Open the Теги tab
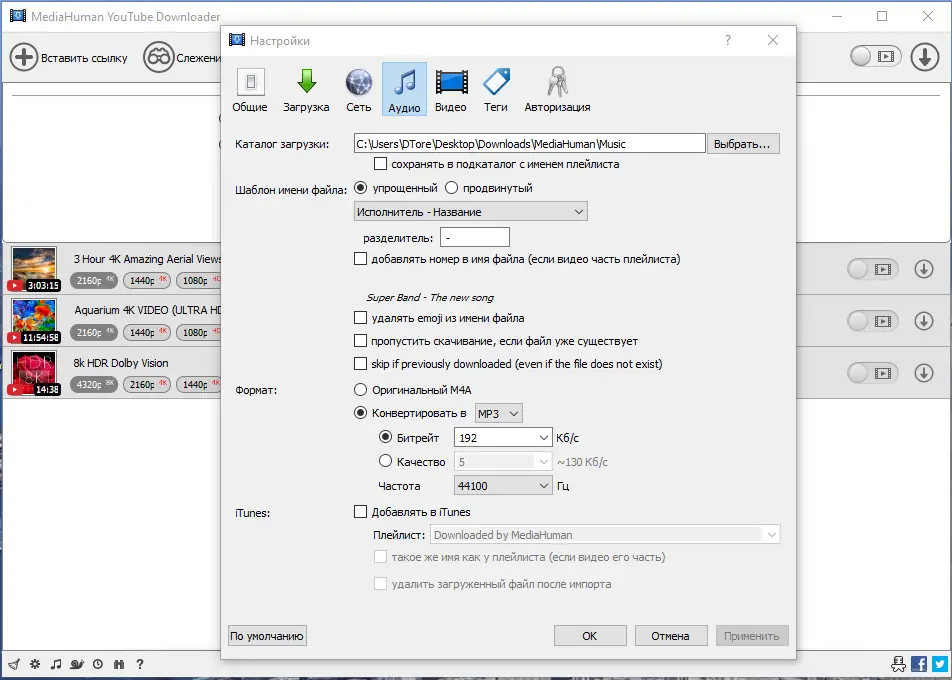Image resolution: width=952 pixels, height=680 pixels. 495,89
